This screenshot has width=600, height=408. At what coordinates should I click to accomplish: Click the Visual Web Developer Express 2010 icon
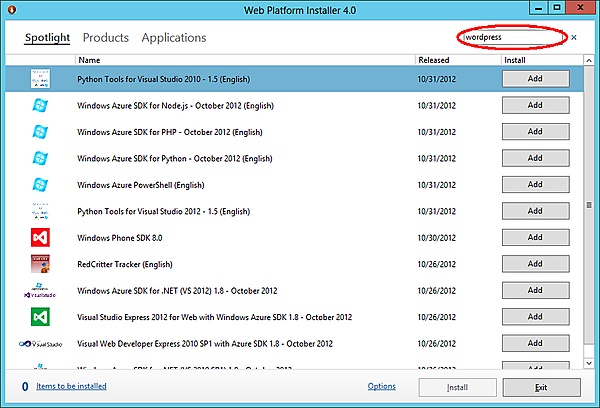[x=40, y=343]
